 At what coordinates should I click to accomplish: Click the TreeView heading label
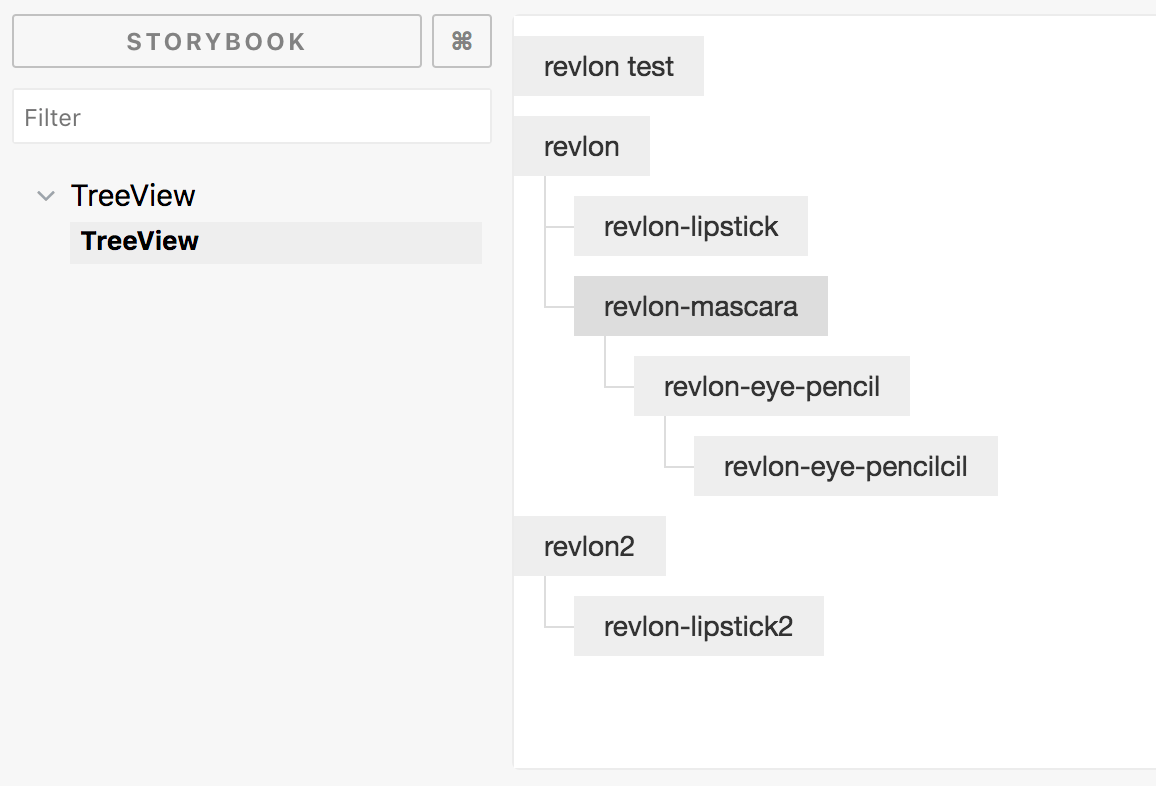[x=133, y=196]
